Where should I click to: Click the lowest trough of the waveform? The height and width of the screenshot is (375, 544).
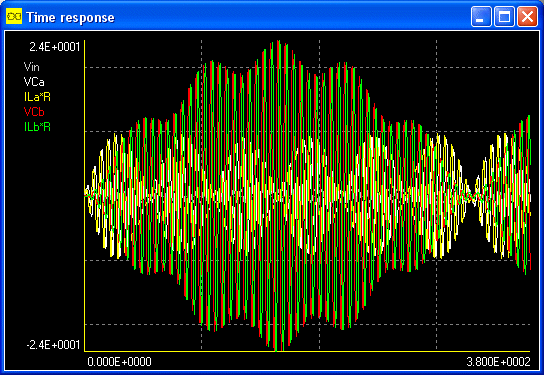point(276,349)
